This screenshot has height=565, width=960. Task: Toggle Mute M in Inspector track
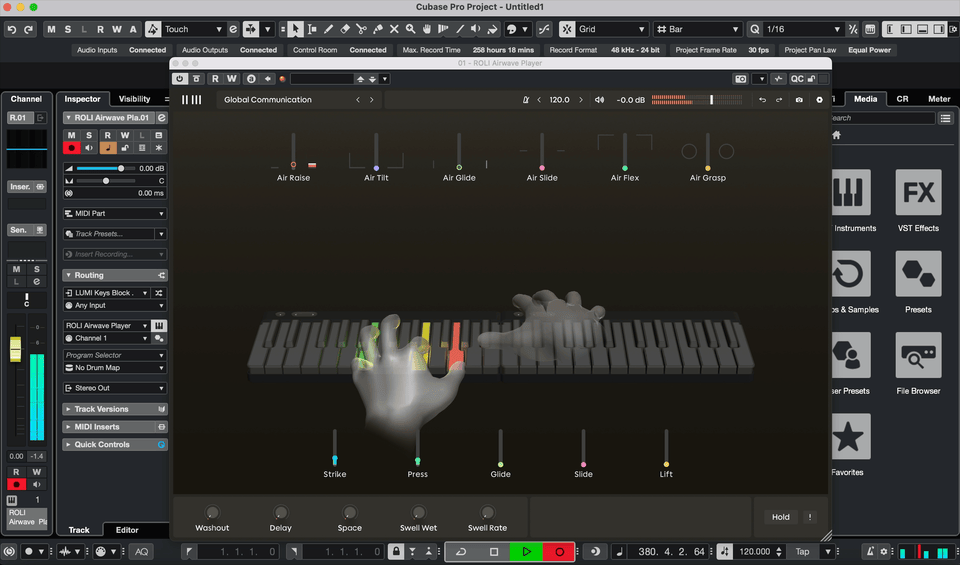pyautogui.click(x=72, y=135)
